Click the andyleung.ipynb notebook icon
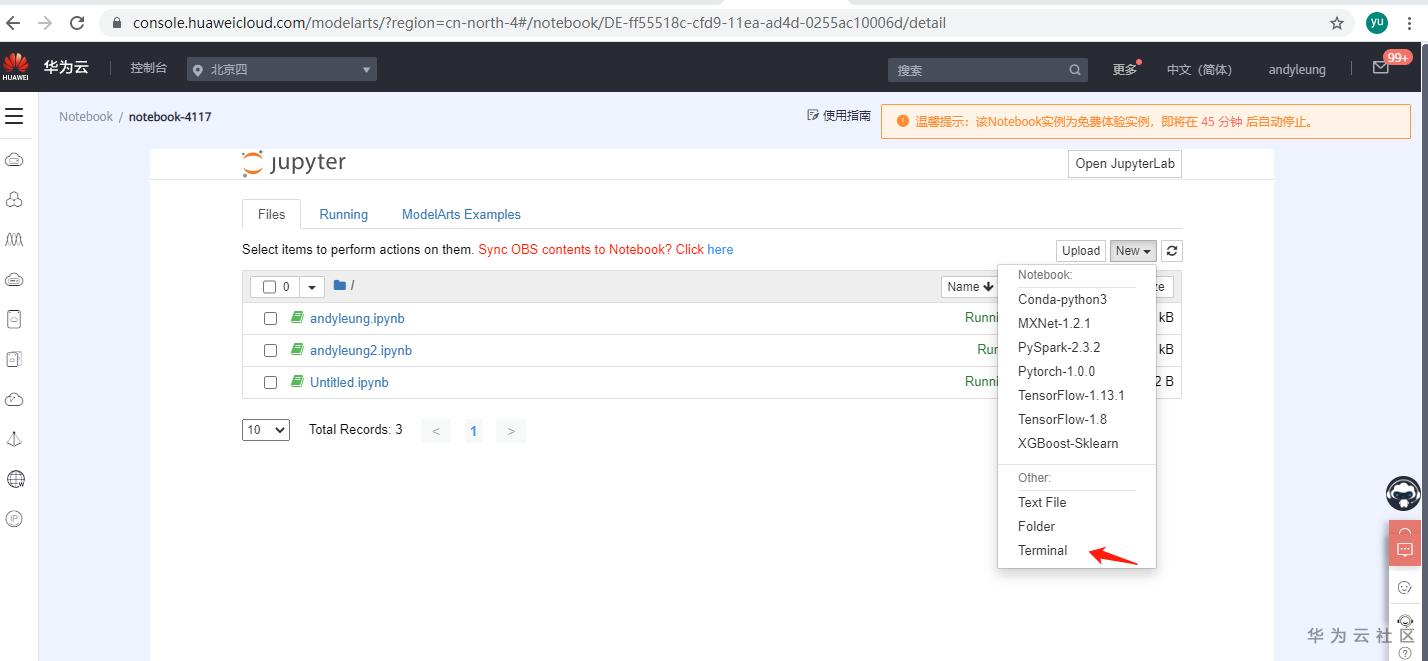 tap(297, 317)
